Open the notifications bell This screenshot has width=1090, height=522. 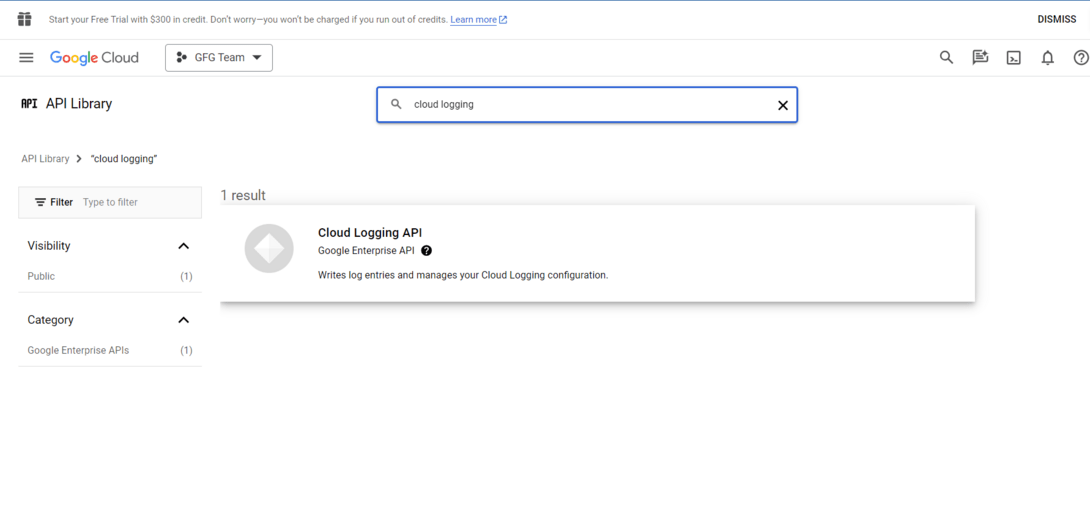tap(1047, 58)
